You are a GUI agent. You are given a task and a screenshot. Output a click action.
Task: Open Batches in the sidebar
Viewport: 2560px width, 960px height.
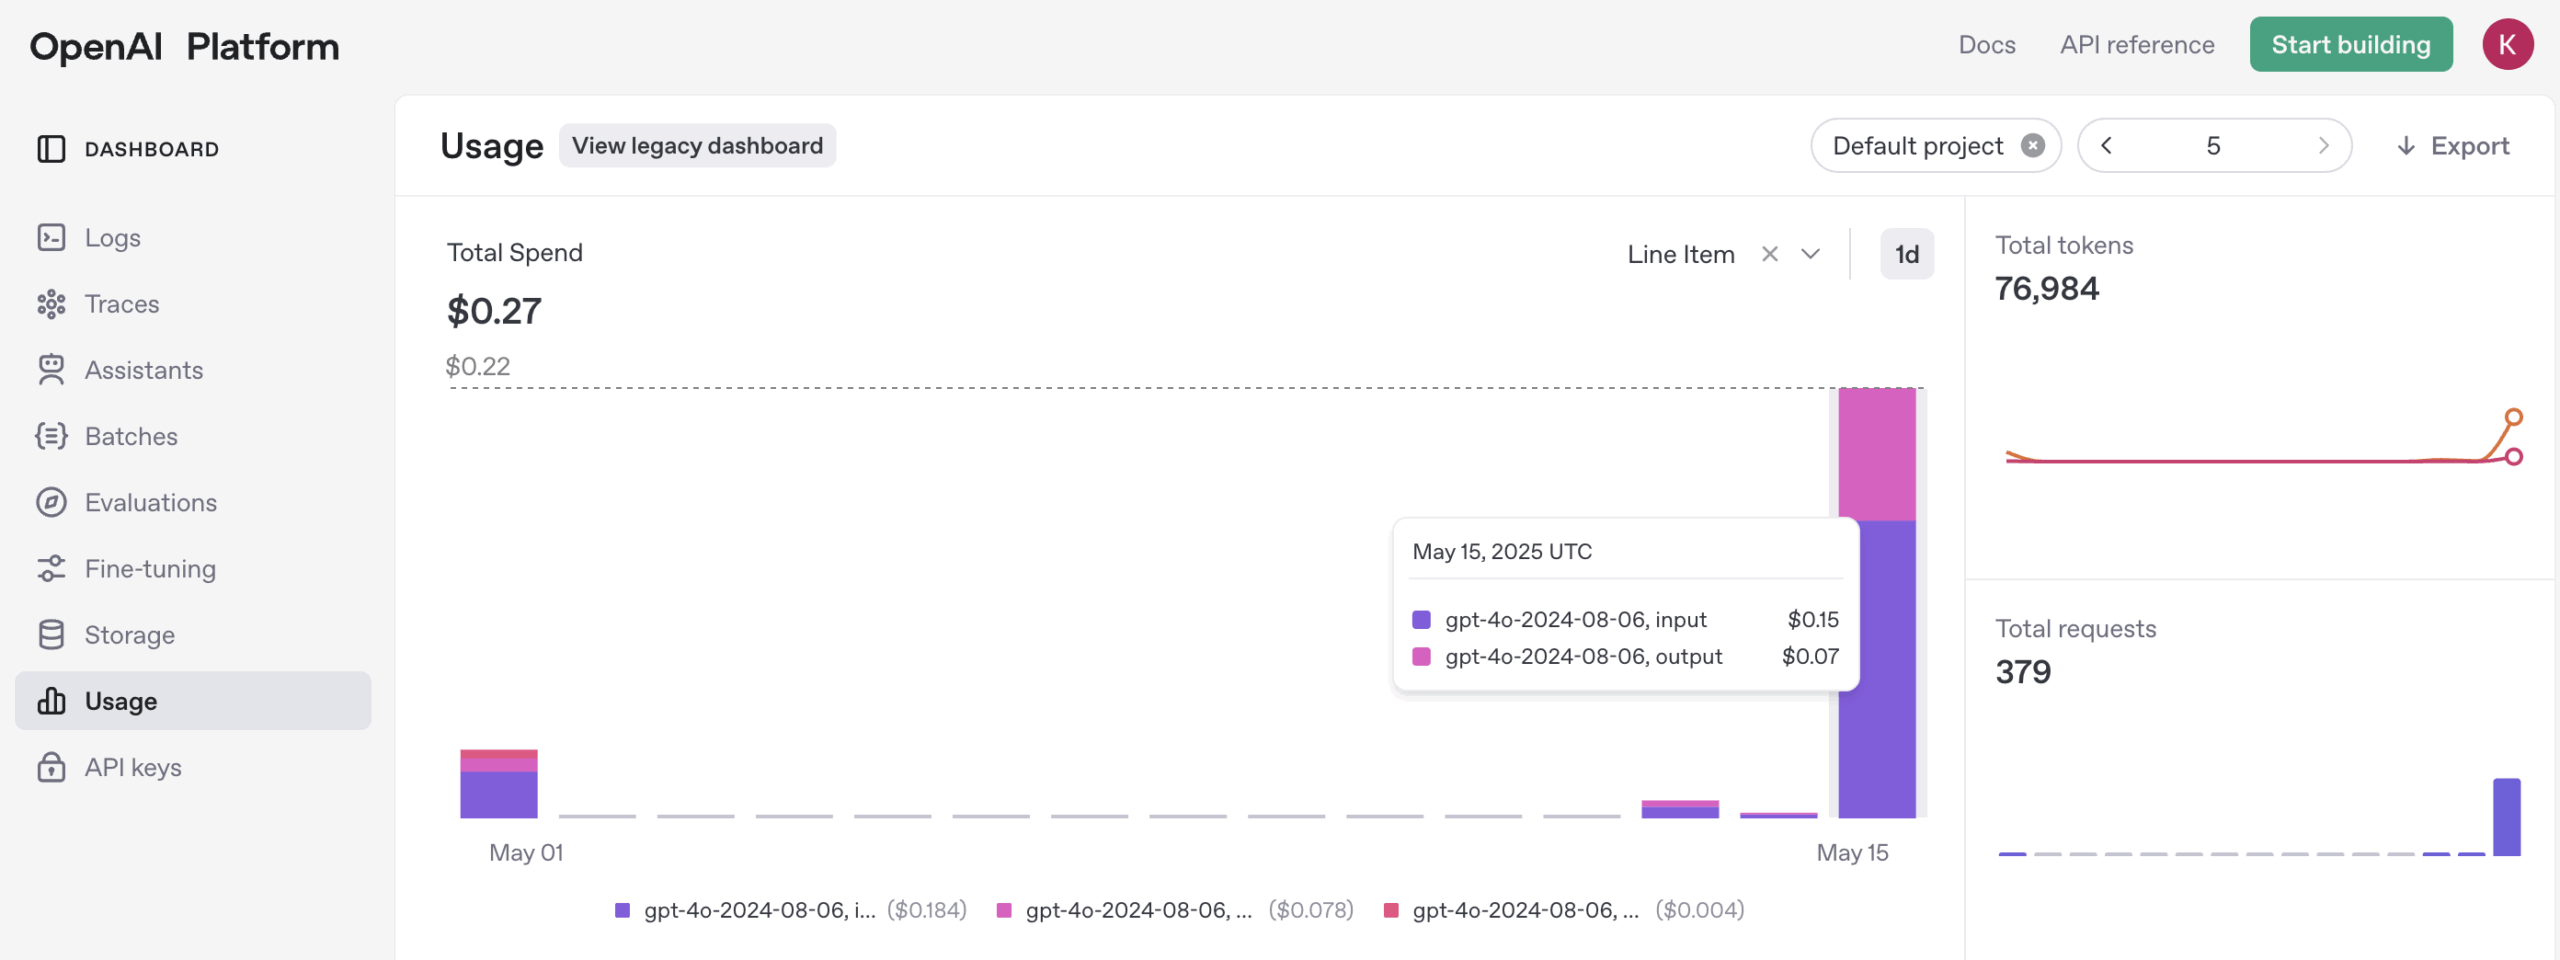[x=193, y=436]
